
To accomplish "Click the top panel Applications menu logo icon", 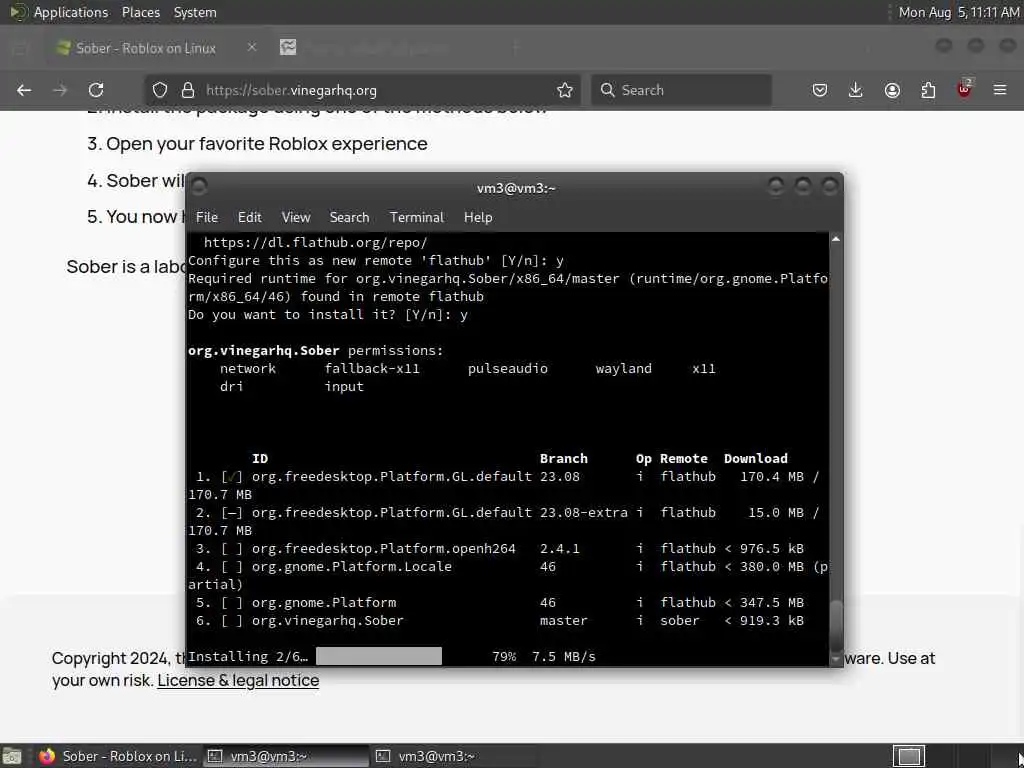I will (18, 12).
